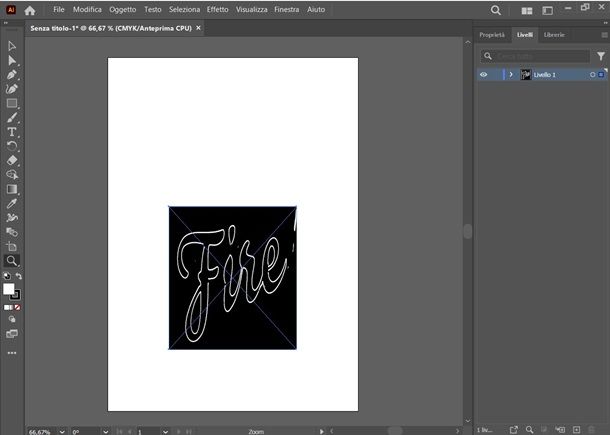Expand Livello 1 layer contents
The width and height of the screenshot is (610, 435).
click(511, 75)
